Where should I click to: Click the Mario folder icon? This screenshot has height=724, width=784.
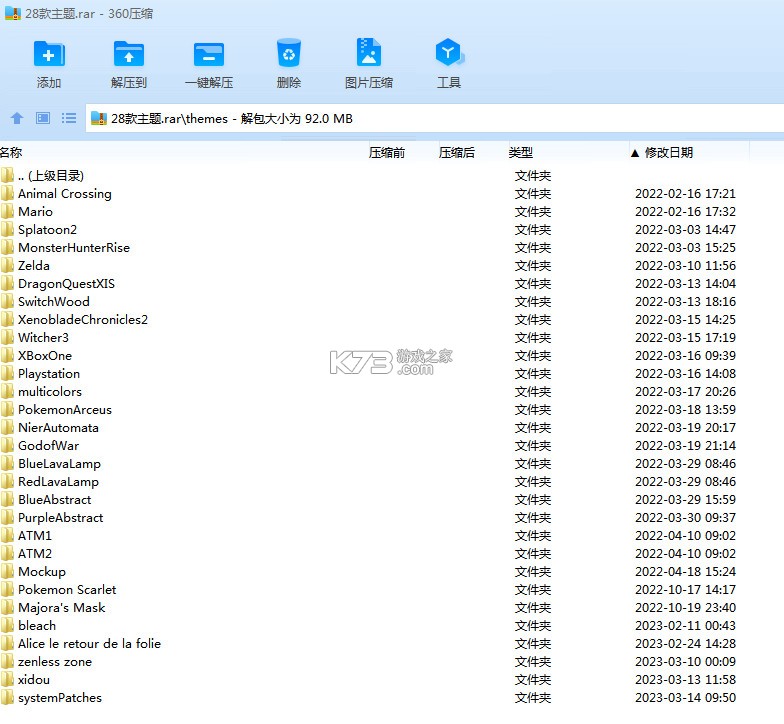click(8, 212)
